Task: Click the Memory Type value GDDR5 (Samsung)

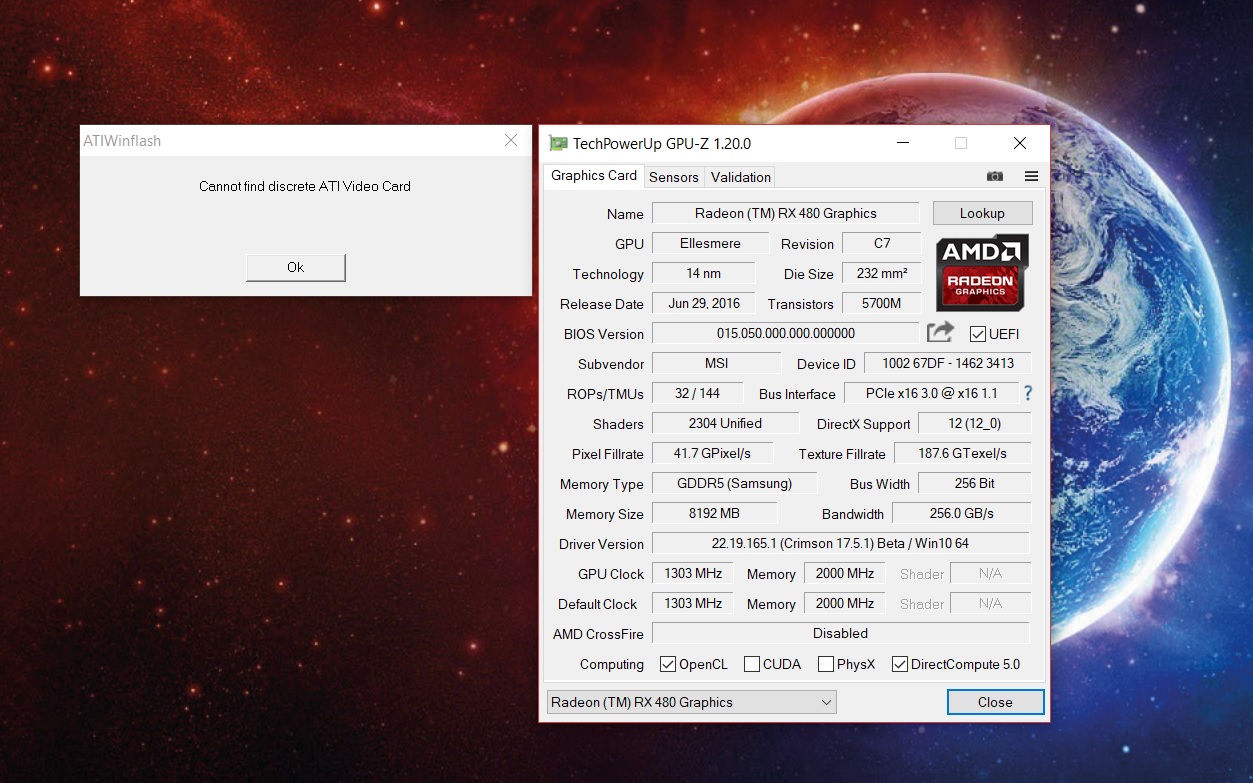Action: click(x=734, y=483)
